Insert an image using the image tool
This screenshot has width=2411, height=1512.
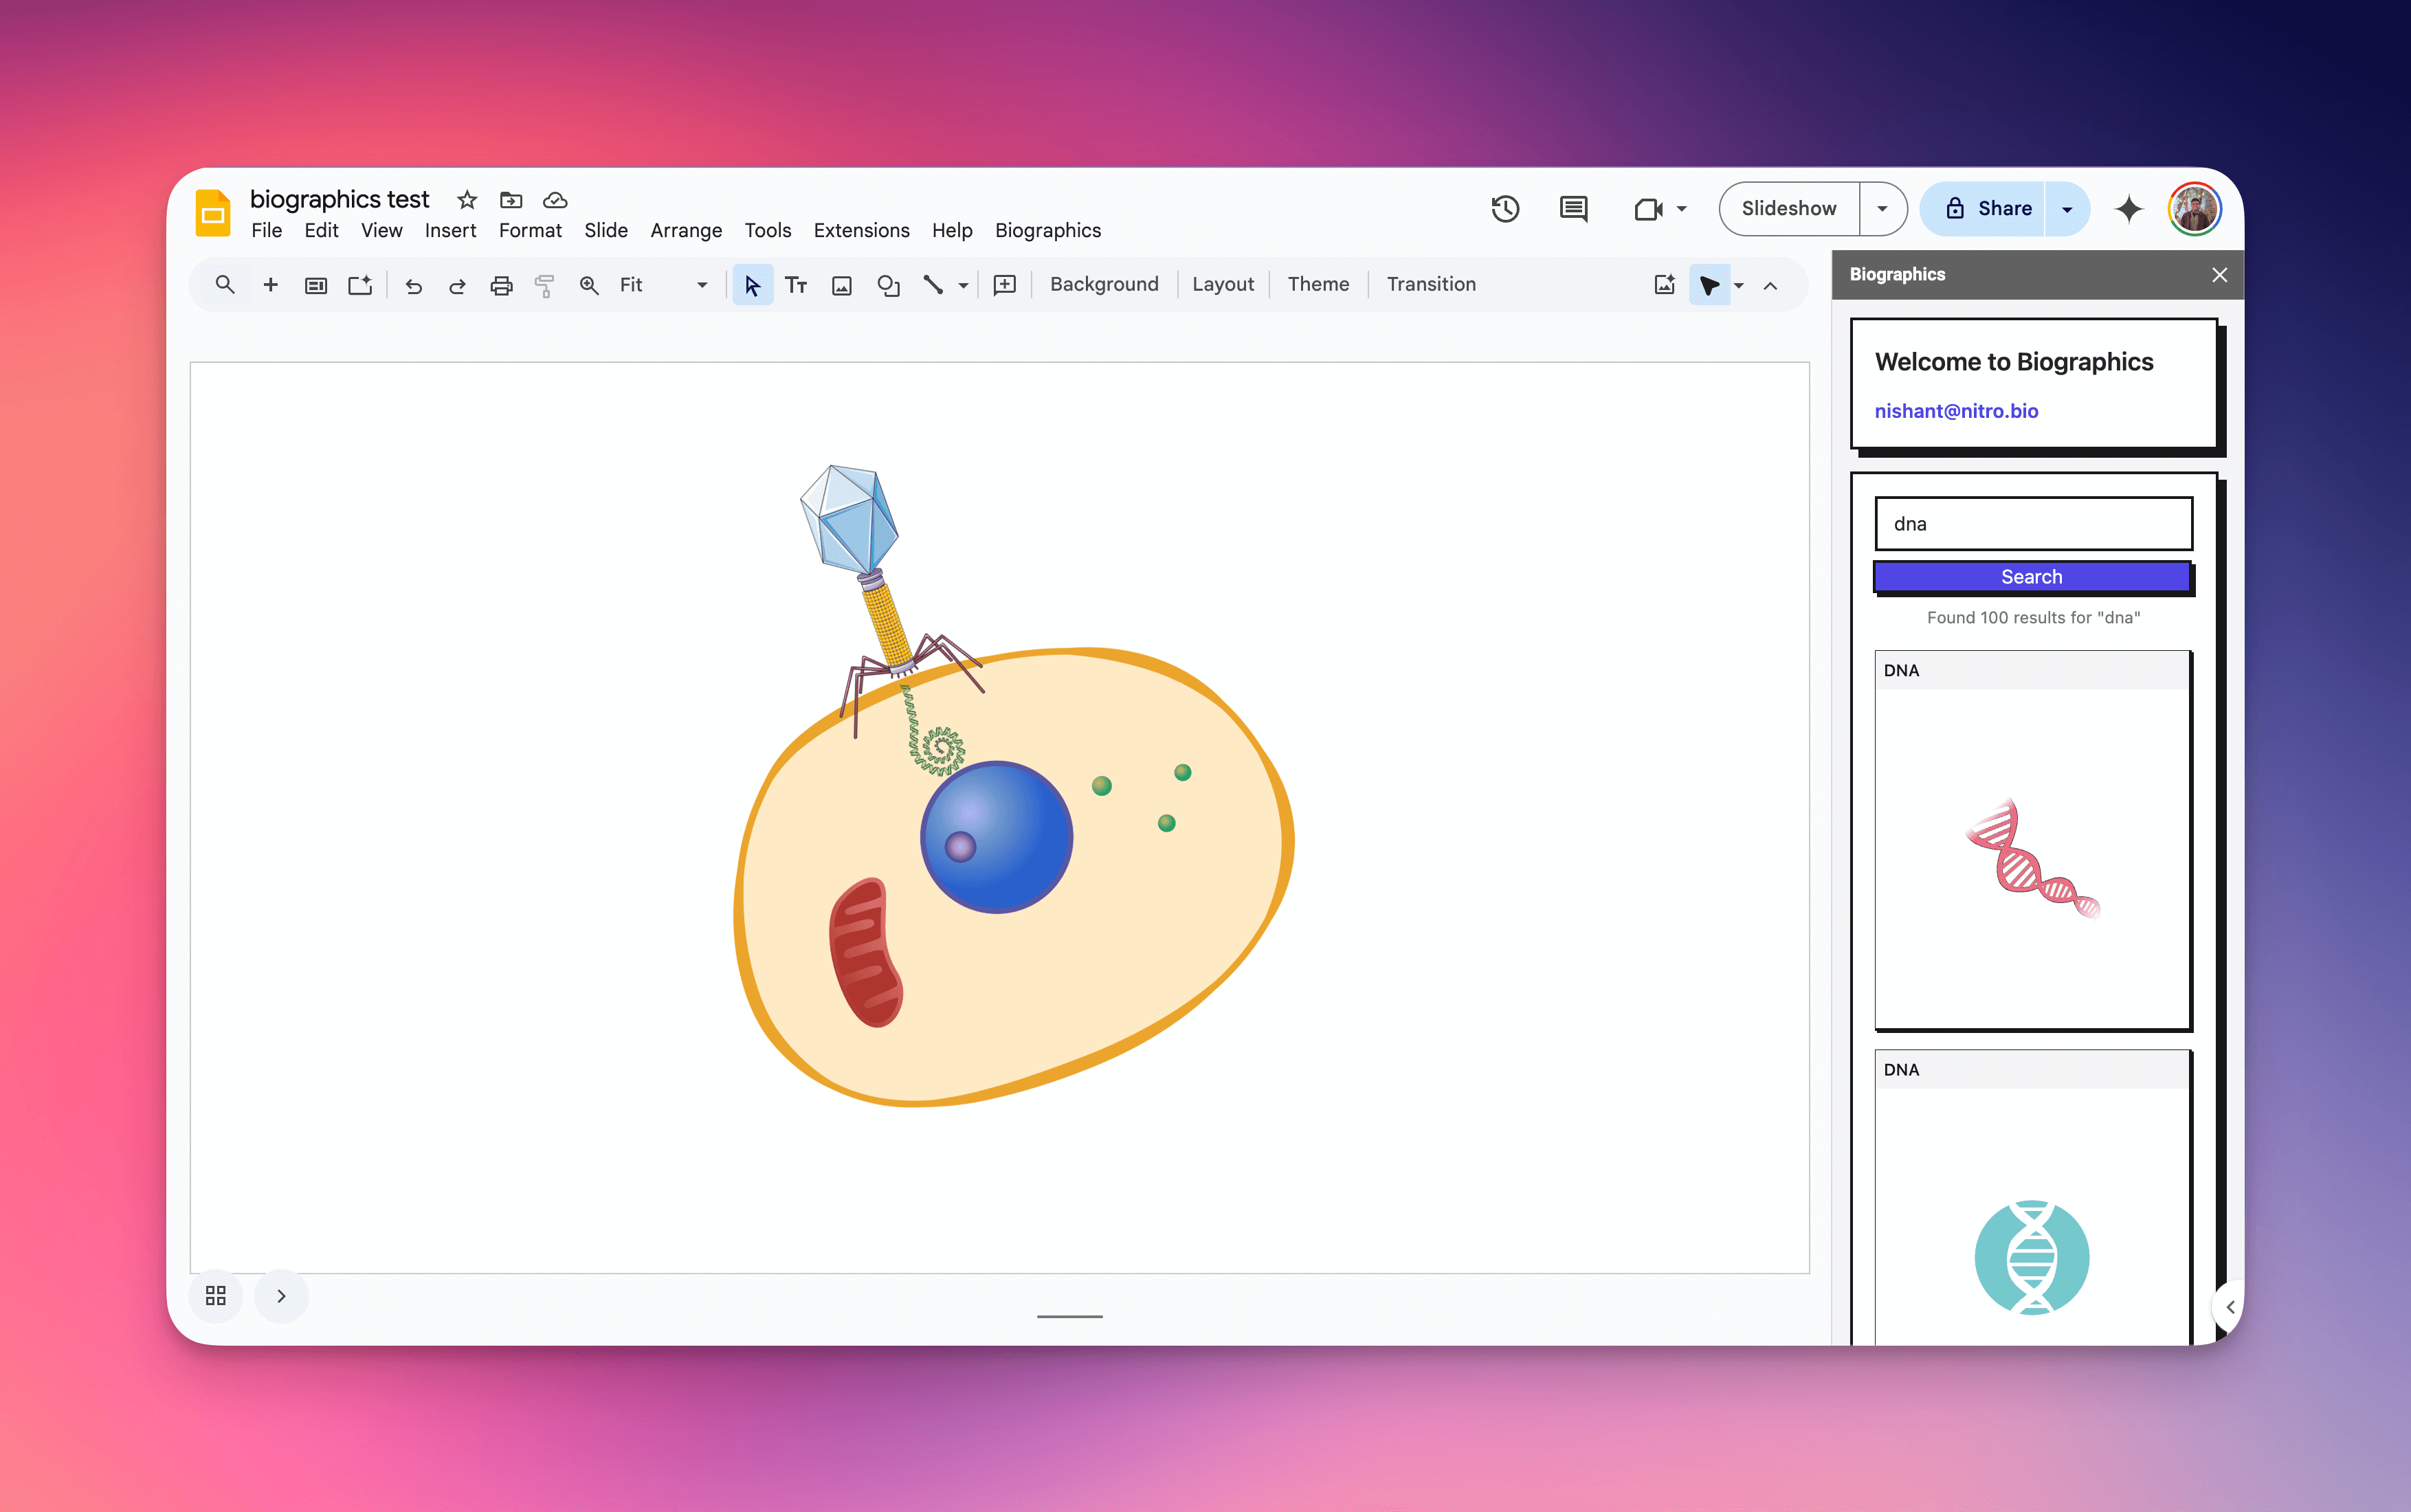pyautogui.click(x=841, y=285)
